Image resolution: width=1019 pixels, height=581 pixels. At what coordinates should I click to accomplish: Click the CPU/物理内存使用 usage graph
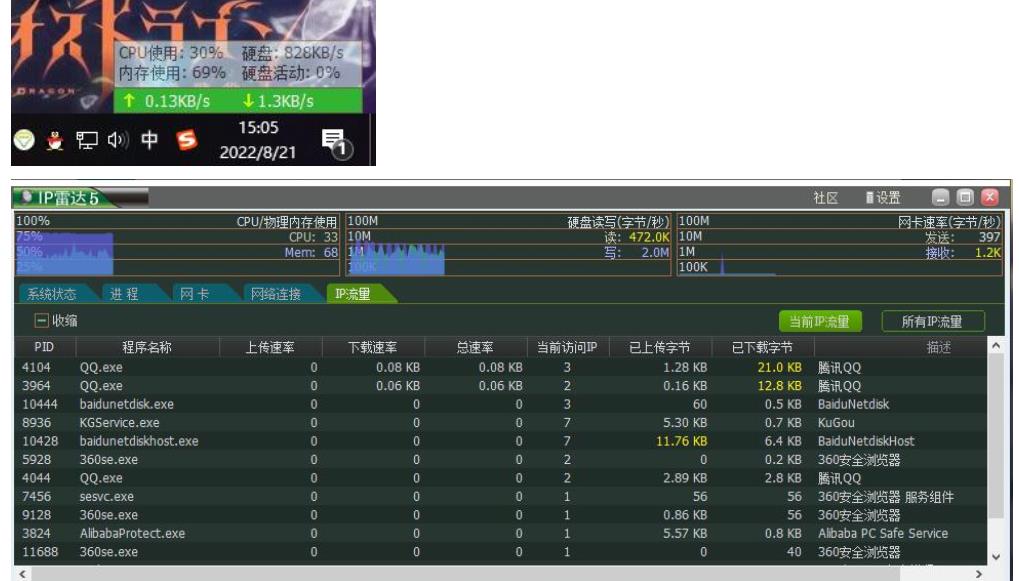(x=177, y=244)
